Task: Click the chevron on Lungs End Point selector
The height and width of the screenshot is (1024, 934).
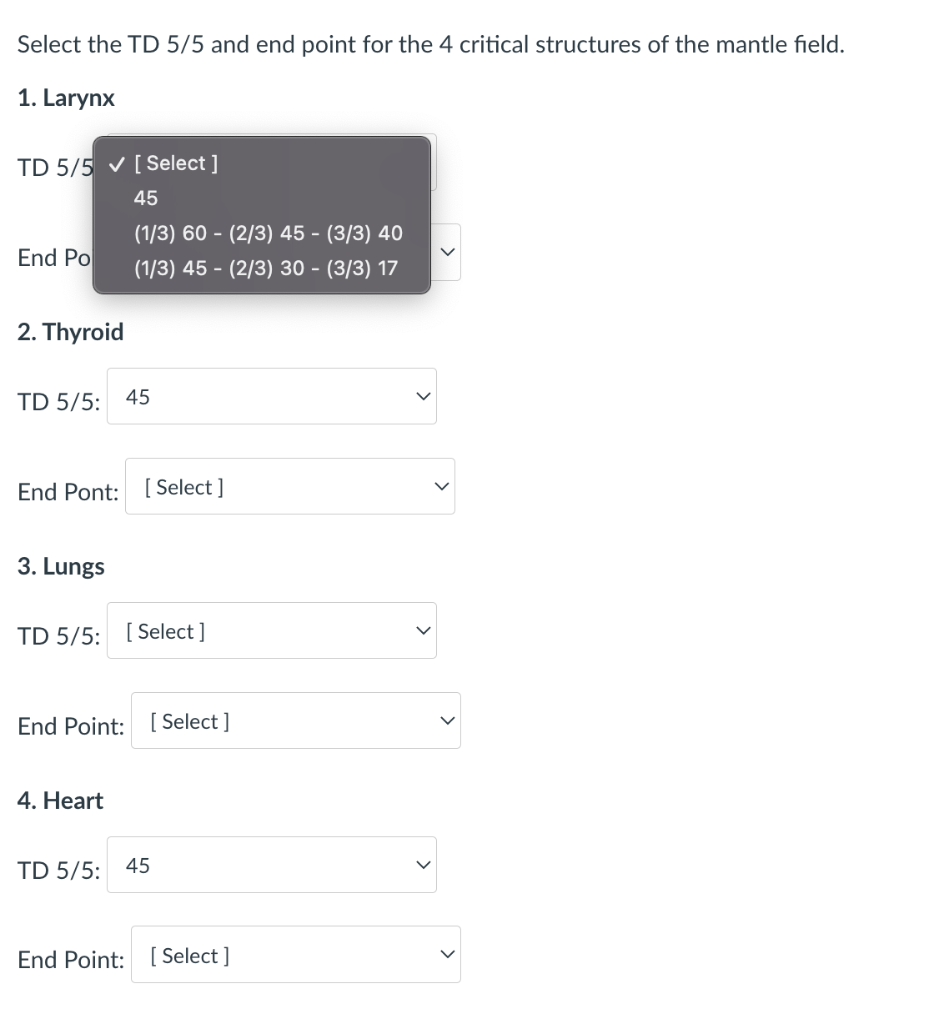Action: pyautogui.click(x=446, y=720)
